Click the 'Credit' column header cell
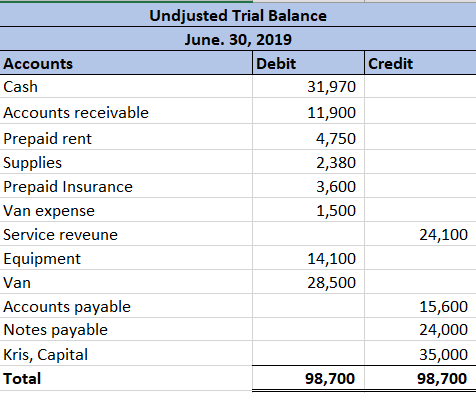This screenshot has width=476, height=393. pos(420,63)
